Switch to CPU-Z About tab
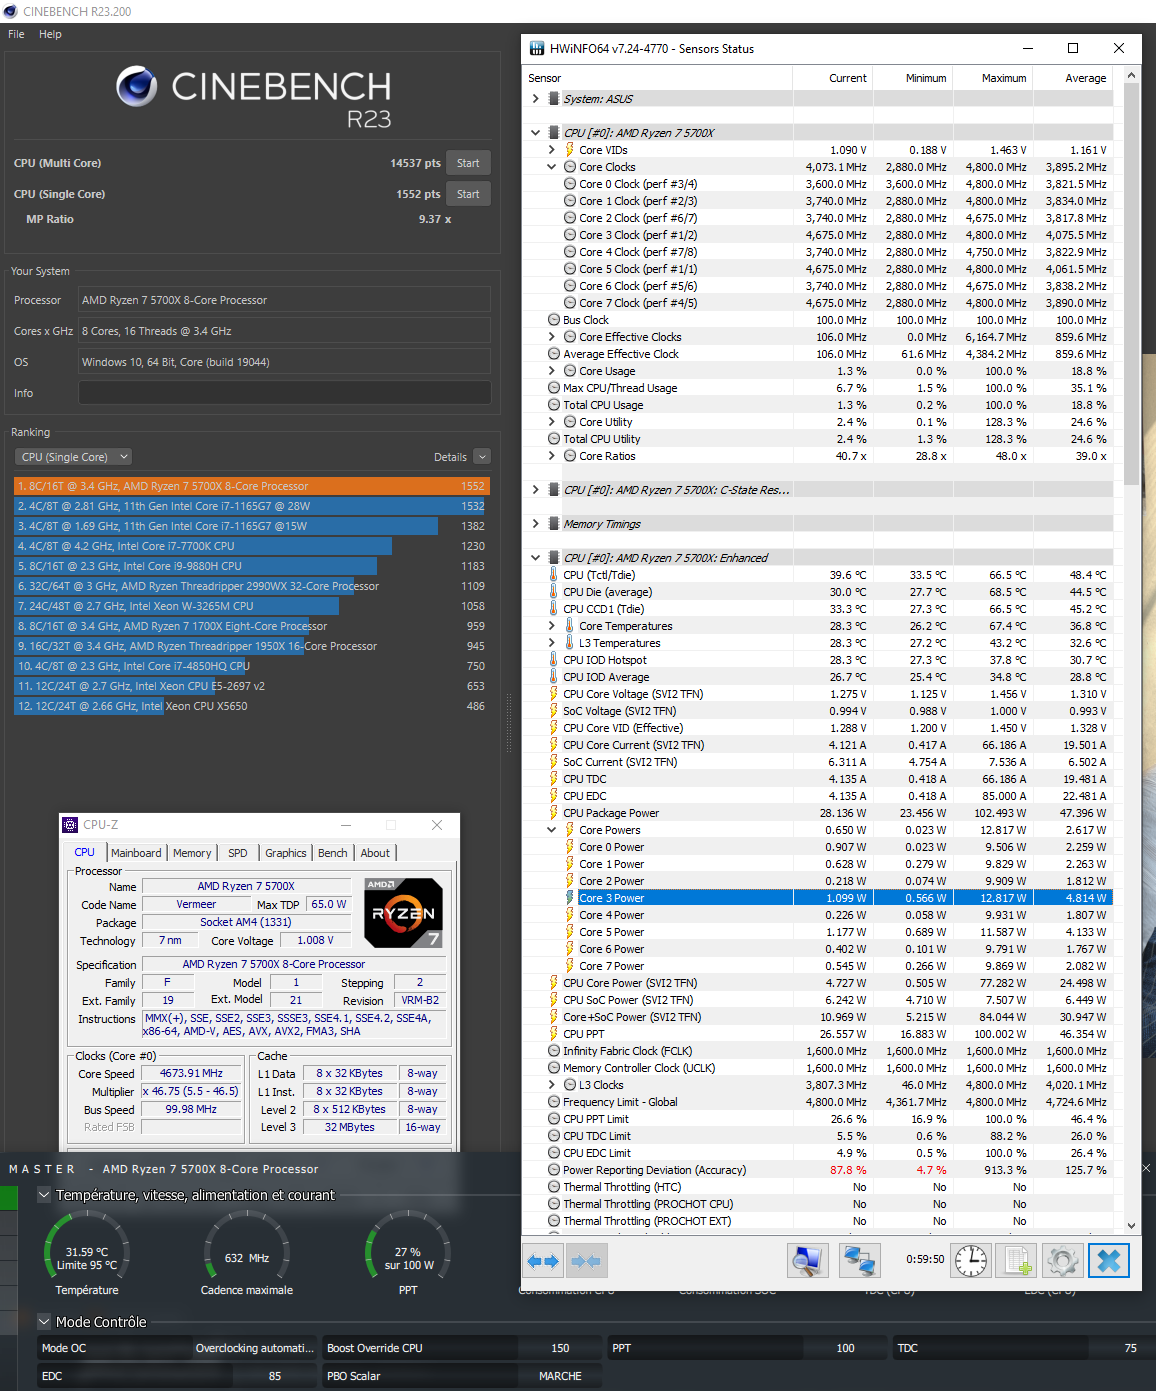 [376, 853]
